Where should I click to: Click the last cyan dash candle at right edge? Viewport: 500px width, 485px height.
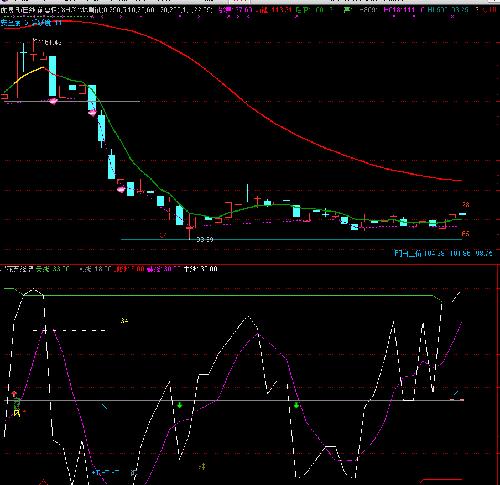pos(463,214)
